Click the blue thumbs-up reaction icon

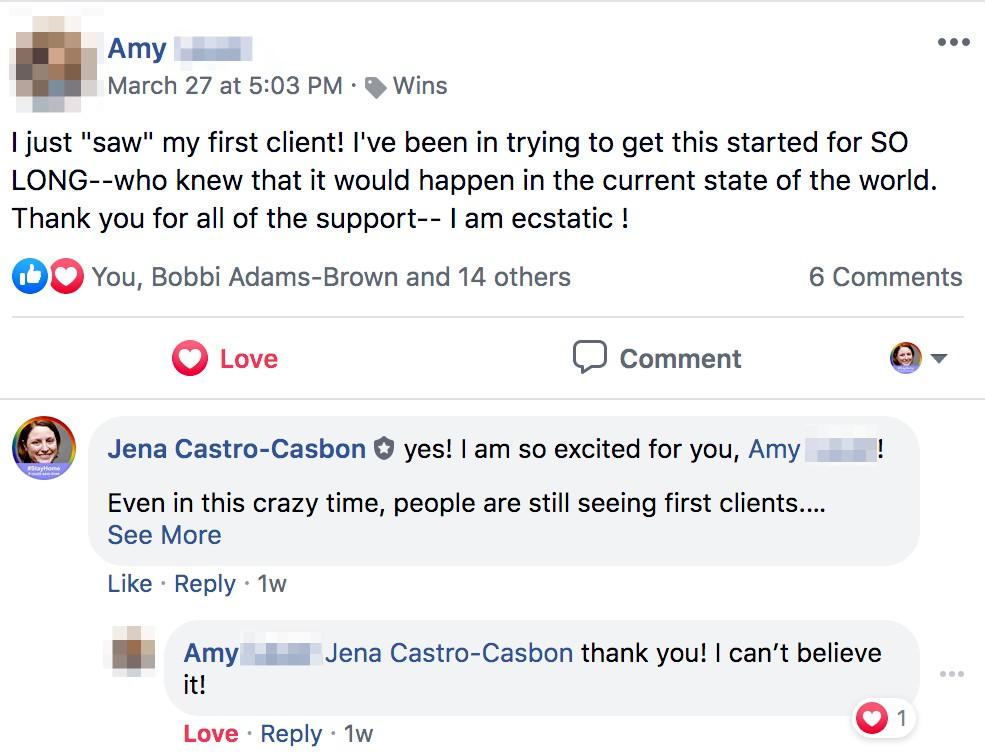click(x=29, y=277)
